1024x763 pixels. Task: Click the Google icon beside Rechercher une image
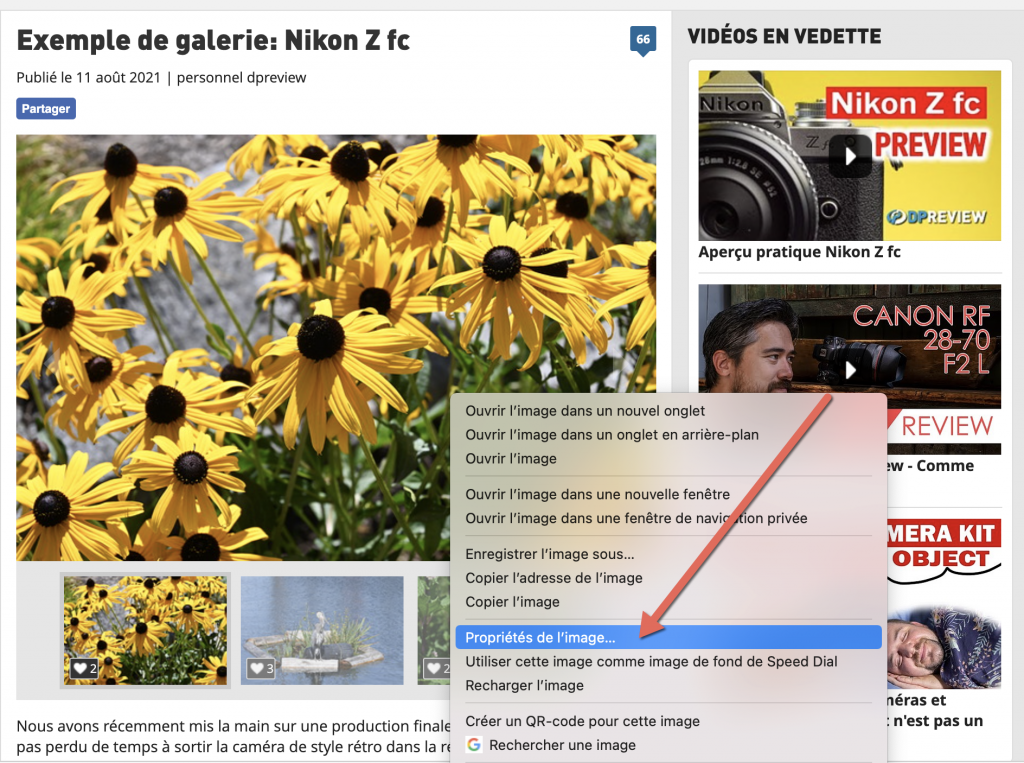pos(474,745)
